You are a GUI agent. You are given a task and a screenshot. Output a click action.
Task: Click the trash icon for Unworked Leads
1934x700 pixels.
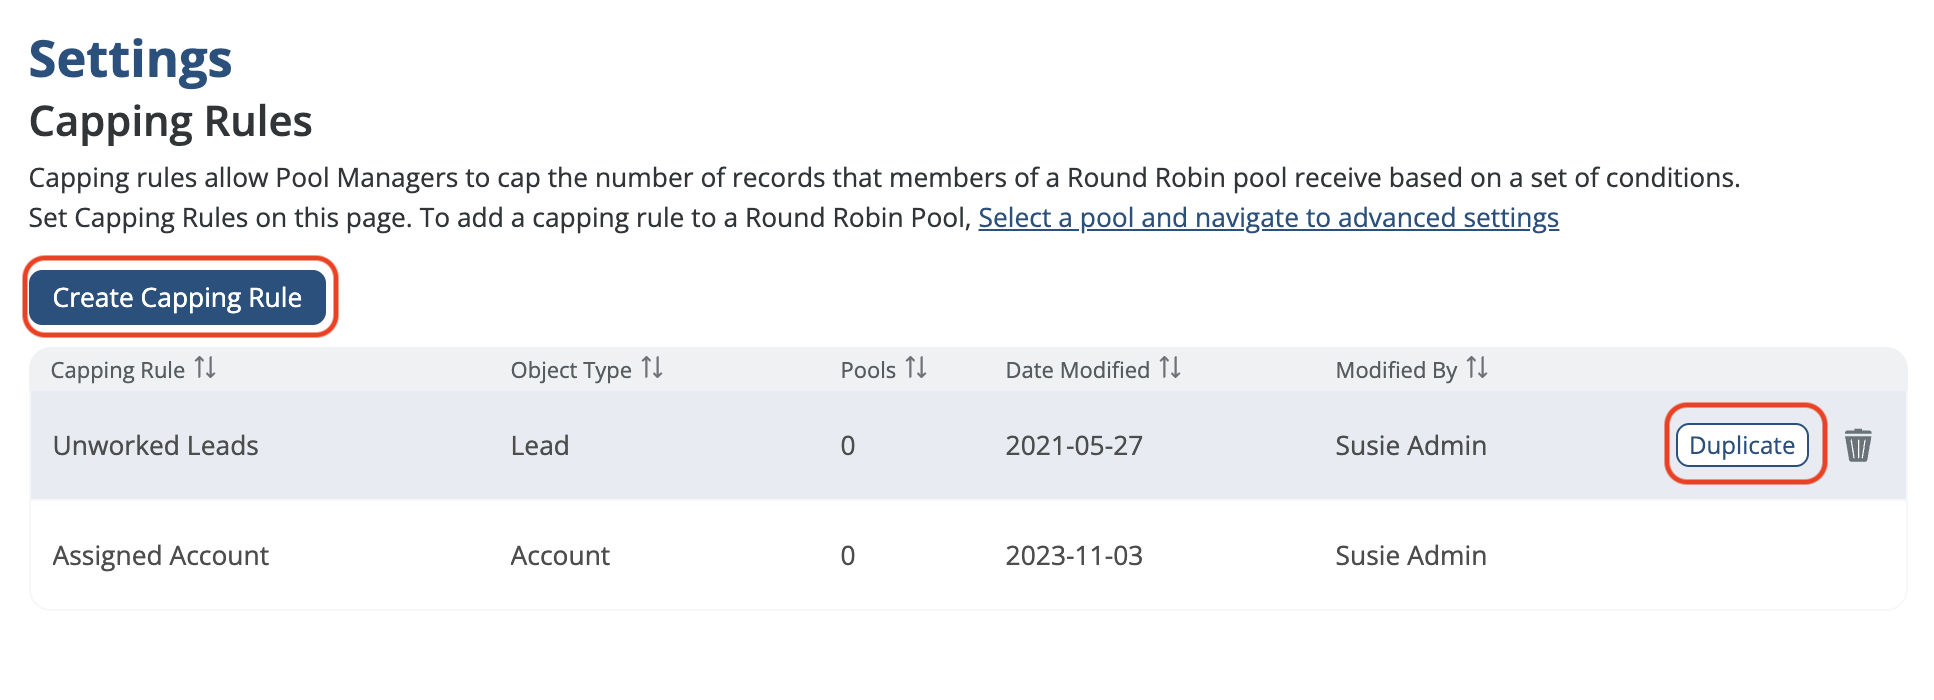point(1857,445)
